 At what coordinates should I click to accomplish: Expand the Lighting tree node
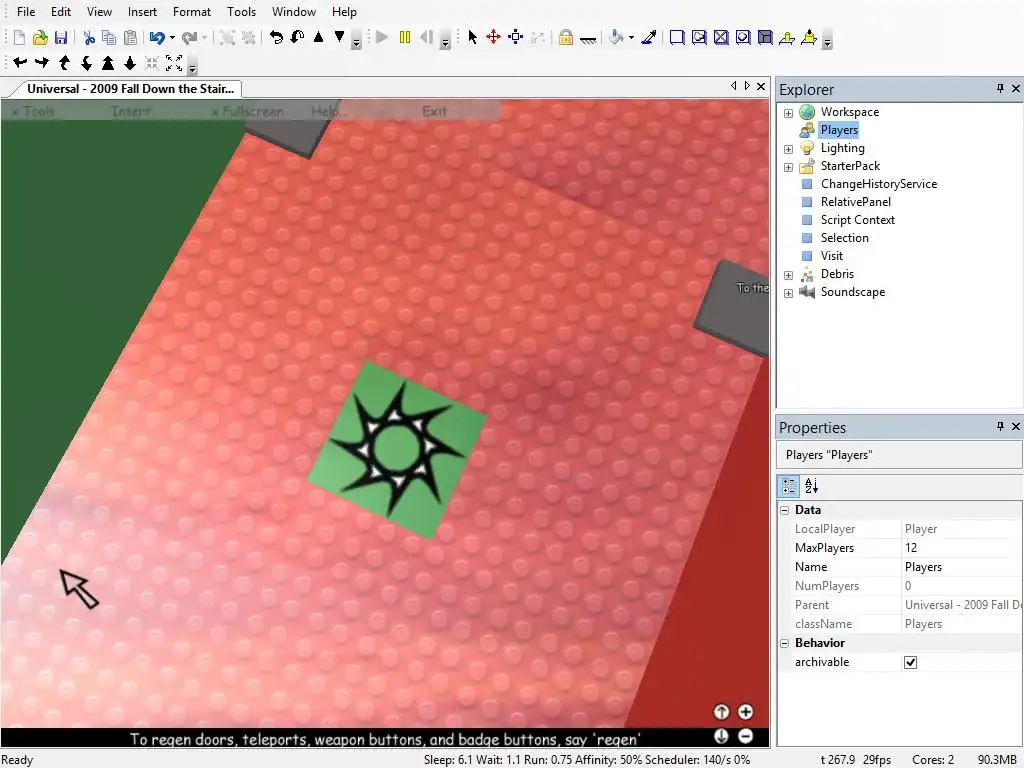pyautogui.click(x=788, y=149)
